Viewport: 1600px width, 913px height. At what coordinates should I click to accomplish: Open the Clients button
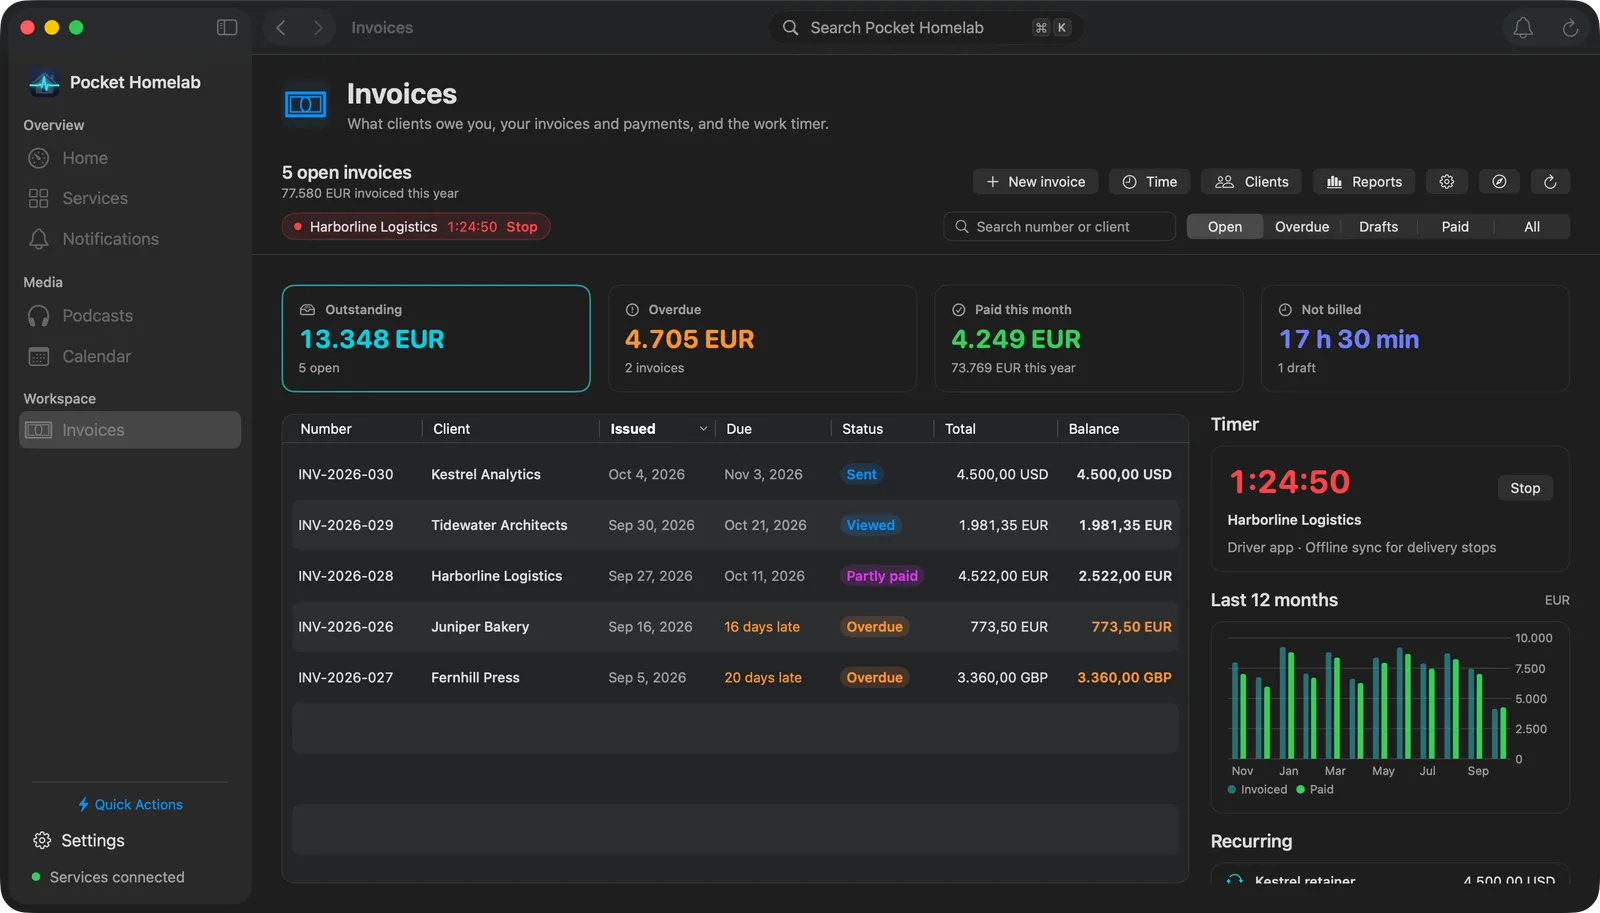click(1251, 182)
